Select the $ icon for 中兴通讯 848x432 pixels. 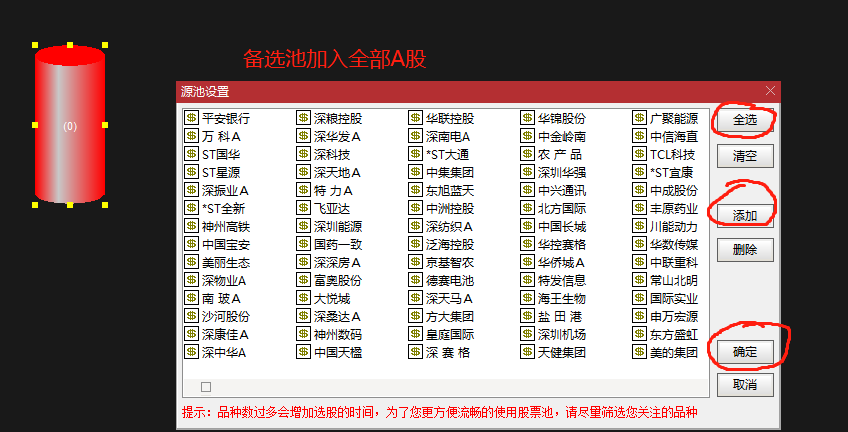point(528,190)
